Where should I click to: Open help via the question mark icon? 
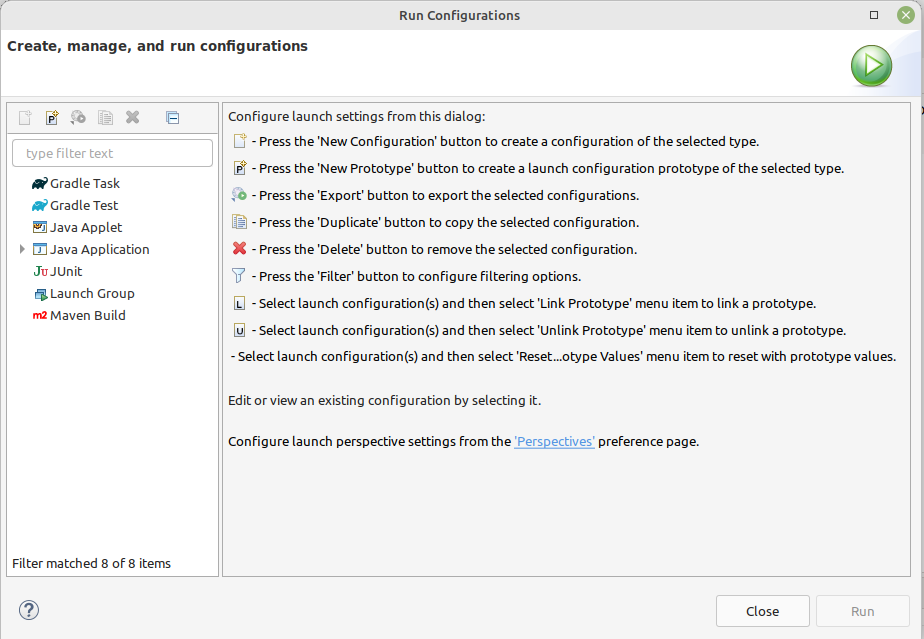pos(29,610)
